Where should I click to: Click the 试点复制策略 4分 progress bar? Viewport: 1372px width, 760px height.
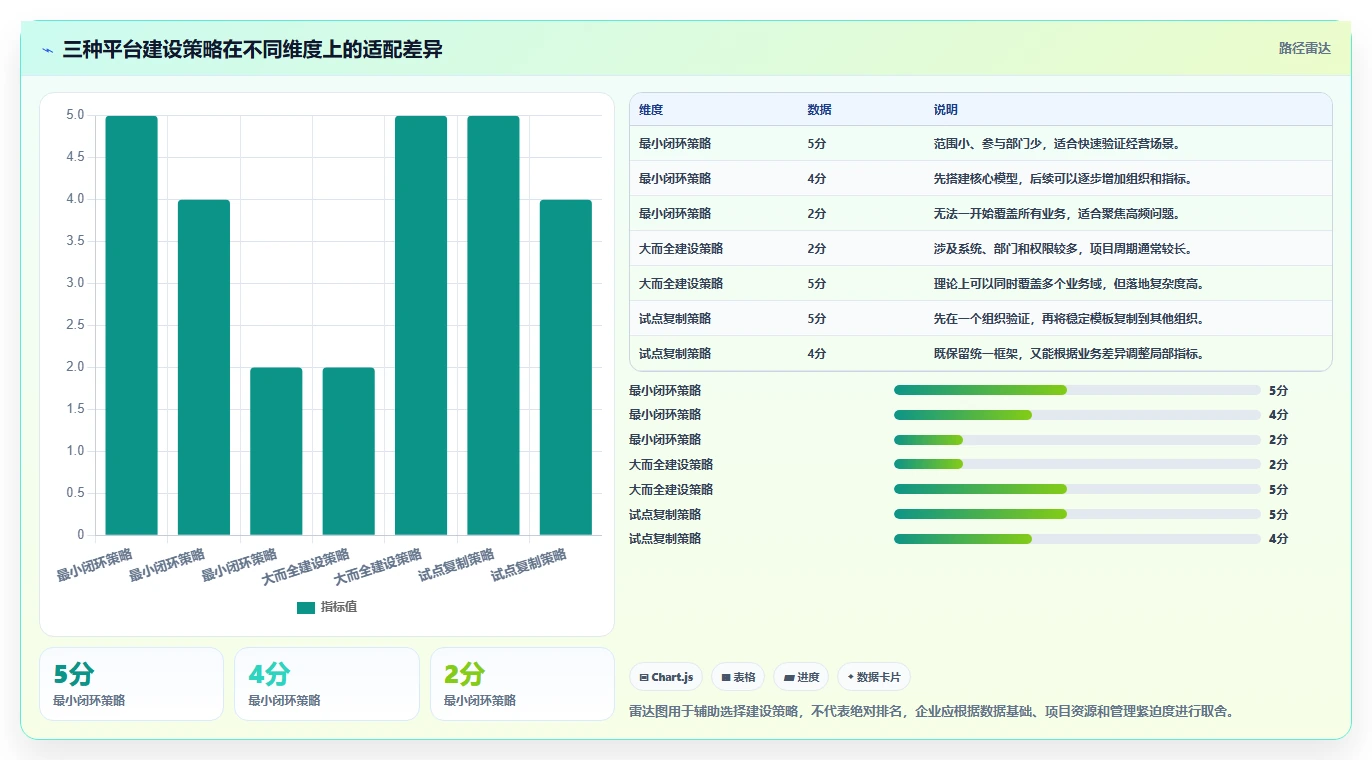click(x=1077, y=539)
